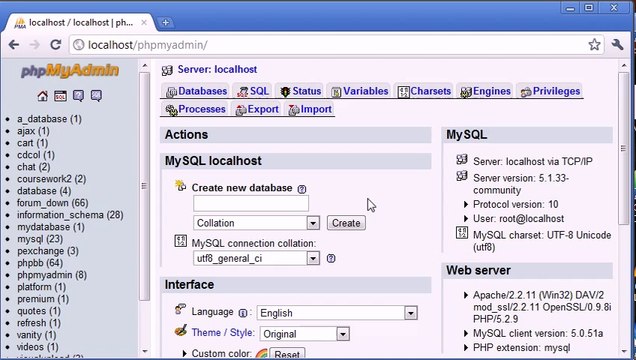Open utf8_general_ci connection collation dropdown

[x=256, y=258]
